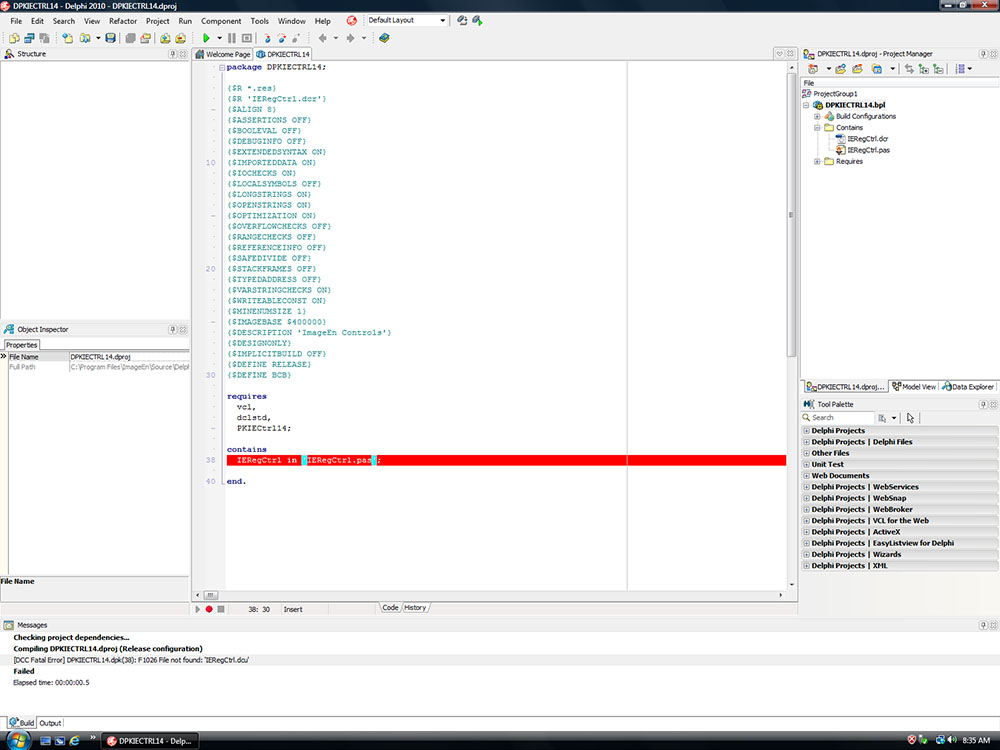Expand the Requires folder node

[x=817, y=161]
